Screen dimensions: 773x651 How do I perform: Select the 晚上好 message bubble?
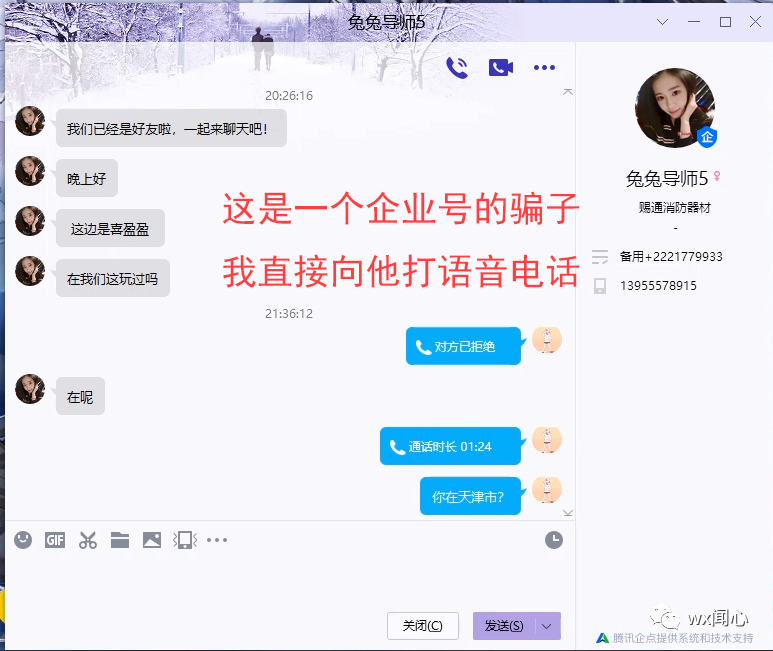click(87, 178)
